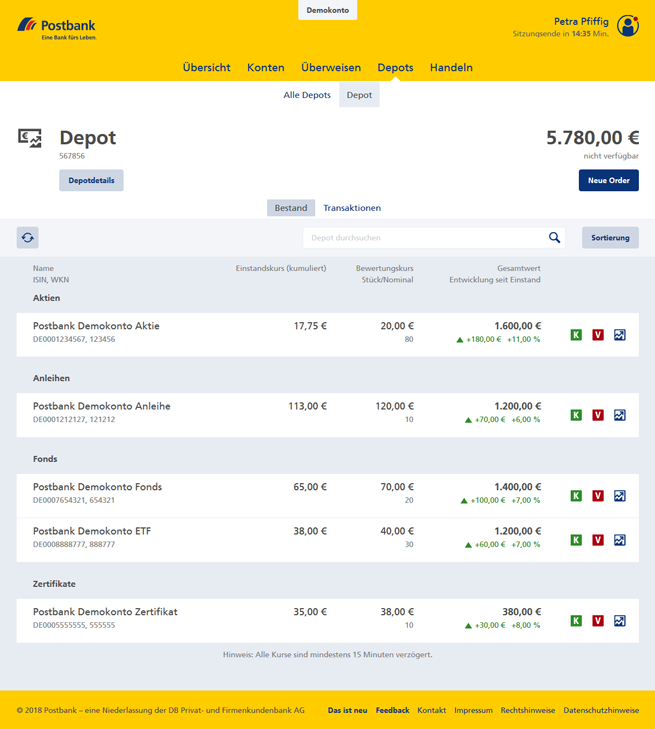Click the green K buy icon for Fonds
The height and width of the screenshot is (729, 655).
pos(576,496)
